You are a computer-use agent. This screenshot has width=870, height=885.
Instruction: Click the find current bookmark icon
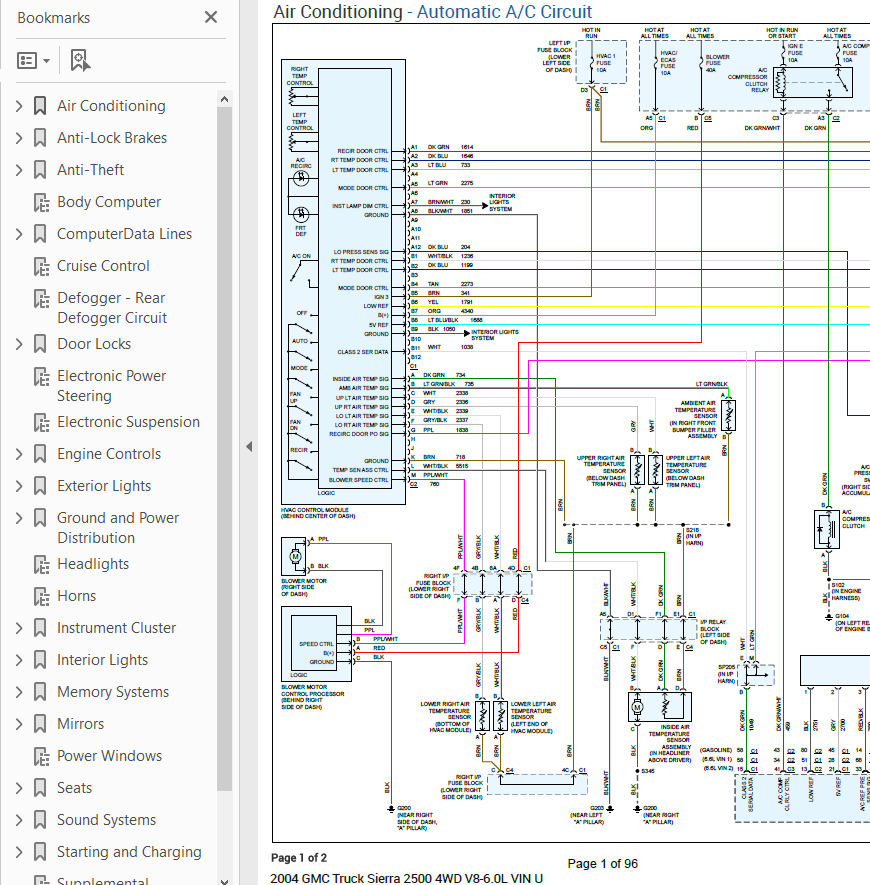(80, 60)
